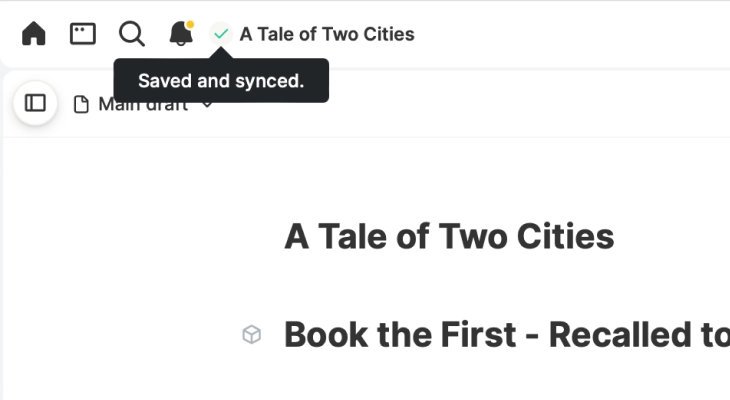Viewport: 730px width, 400px height.
Task: Expand the chevron next to Main draft
Action: click(207, 105)
